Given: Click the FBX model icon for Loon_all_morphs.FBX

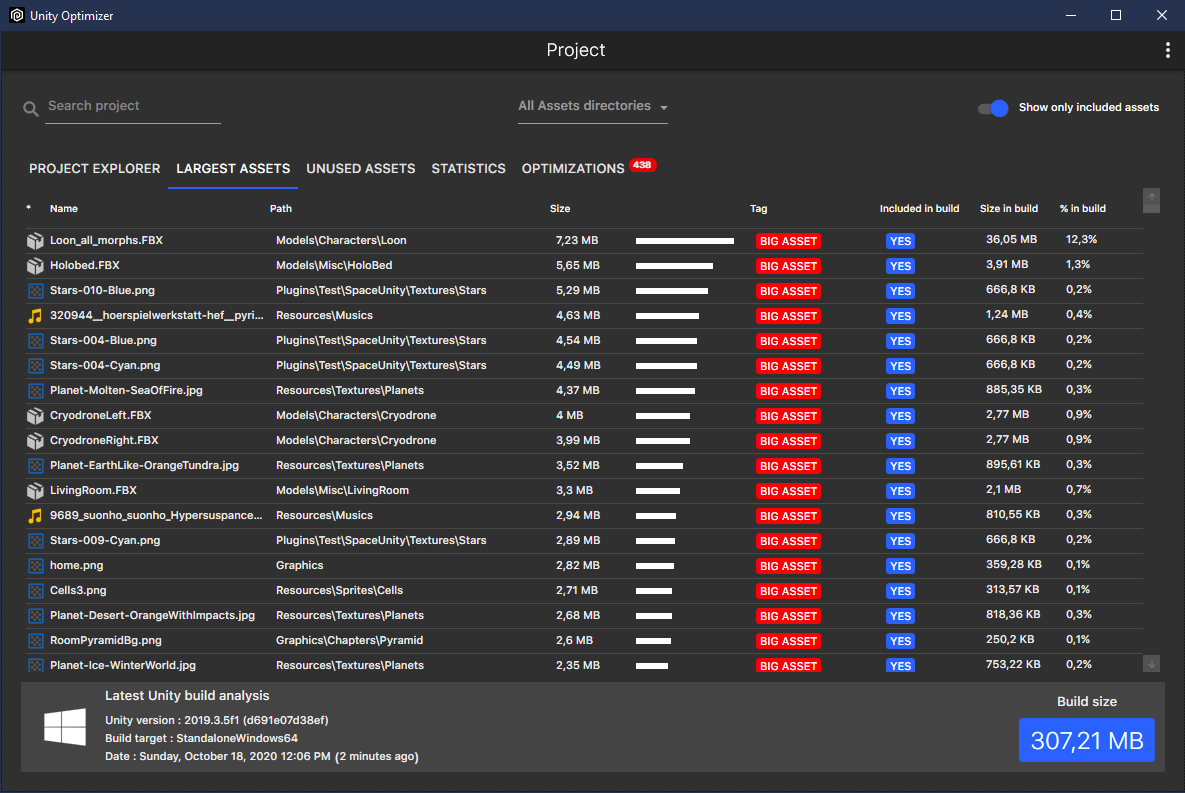Looking at the screenshot, I should [x=35, y=240].
